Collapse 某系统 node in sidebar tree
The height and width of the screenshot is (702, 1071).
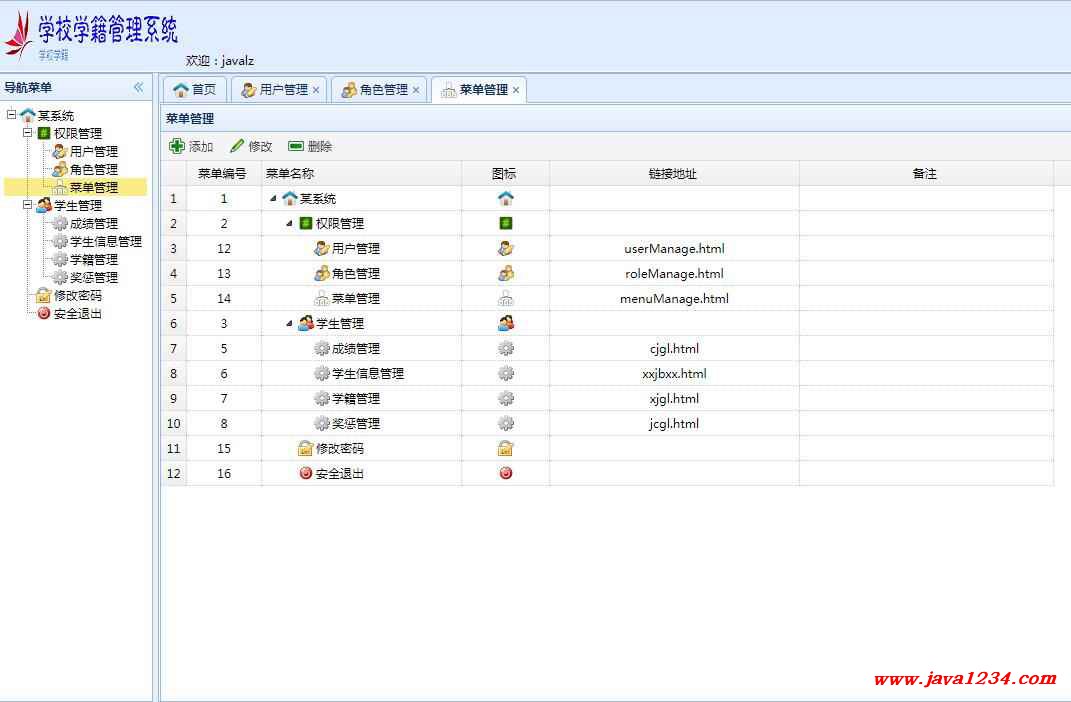11,115
